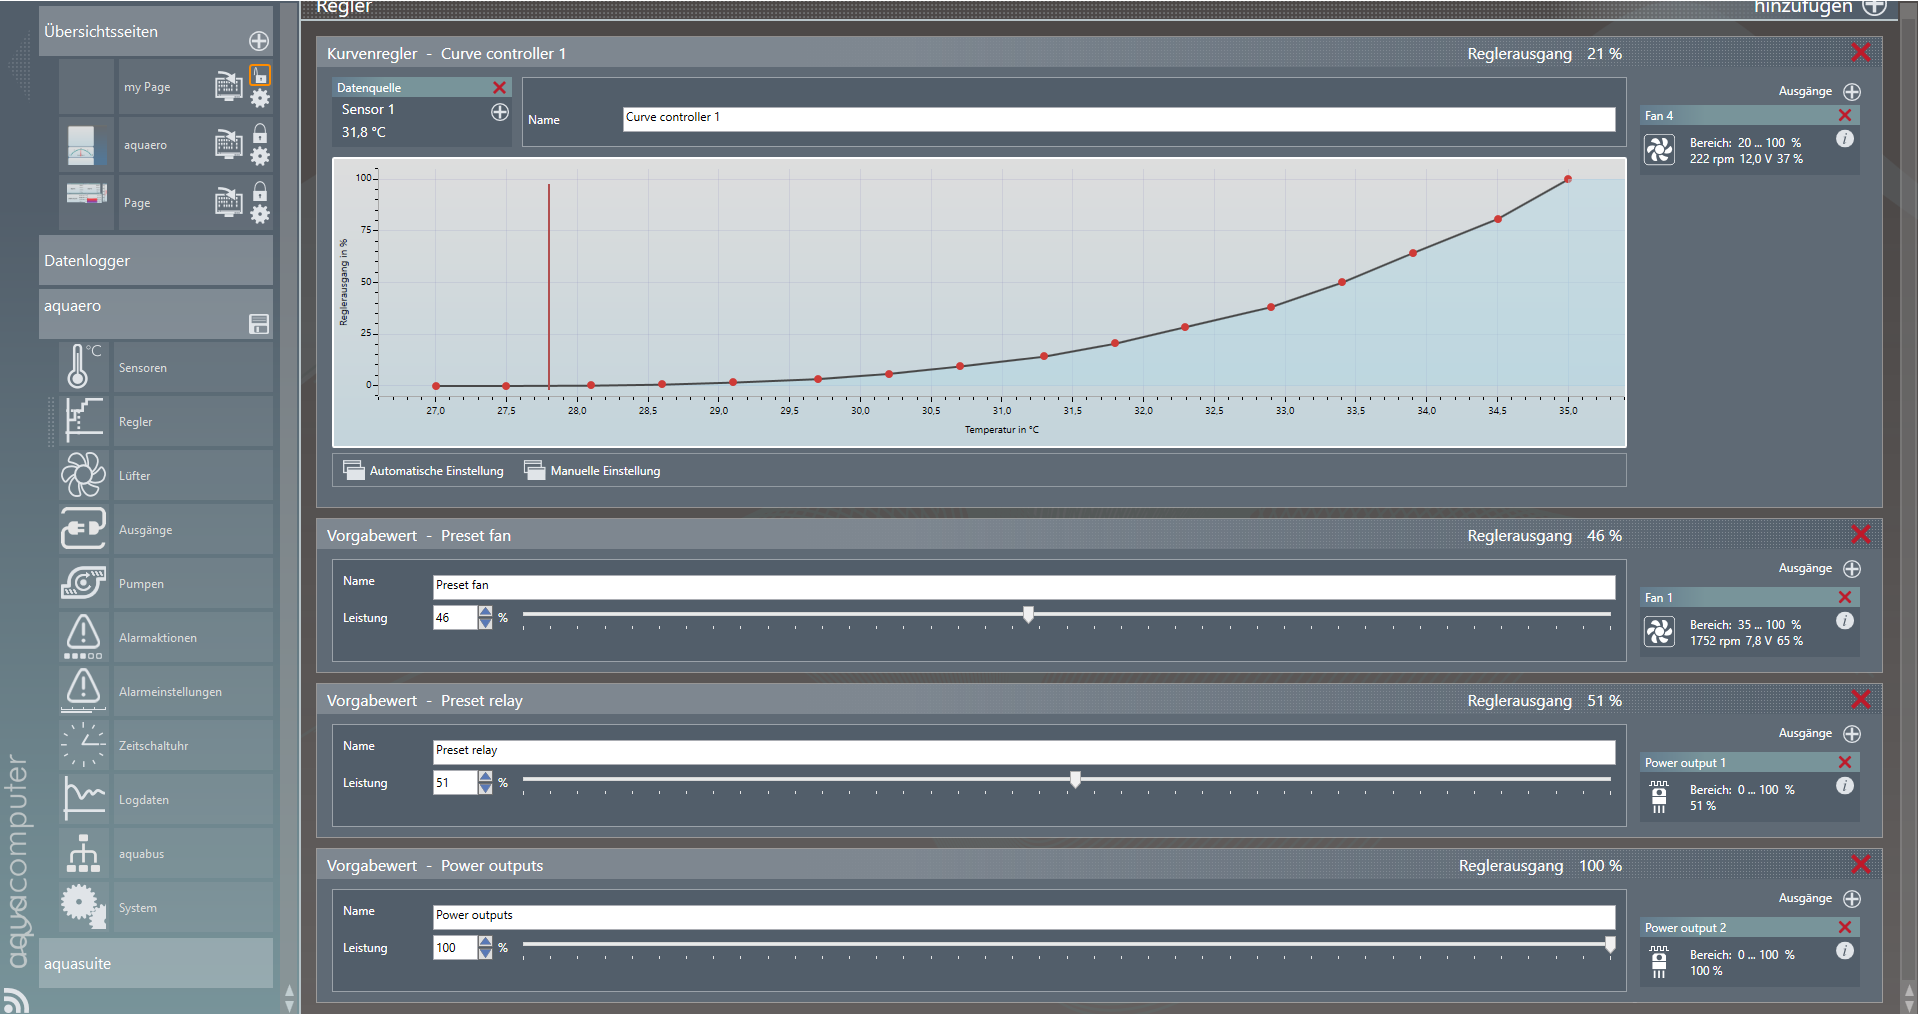Toggle lock icon for the Page entry

tap(260, 191)
